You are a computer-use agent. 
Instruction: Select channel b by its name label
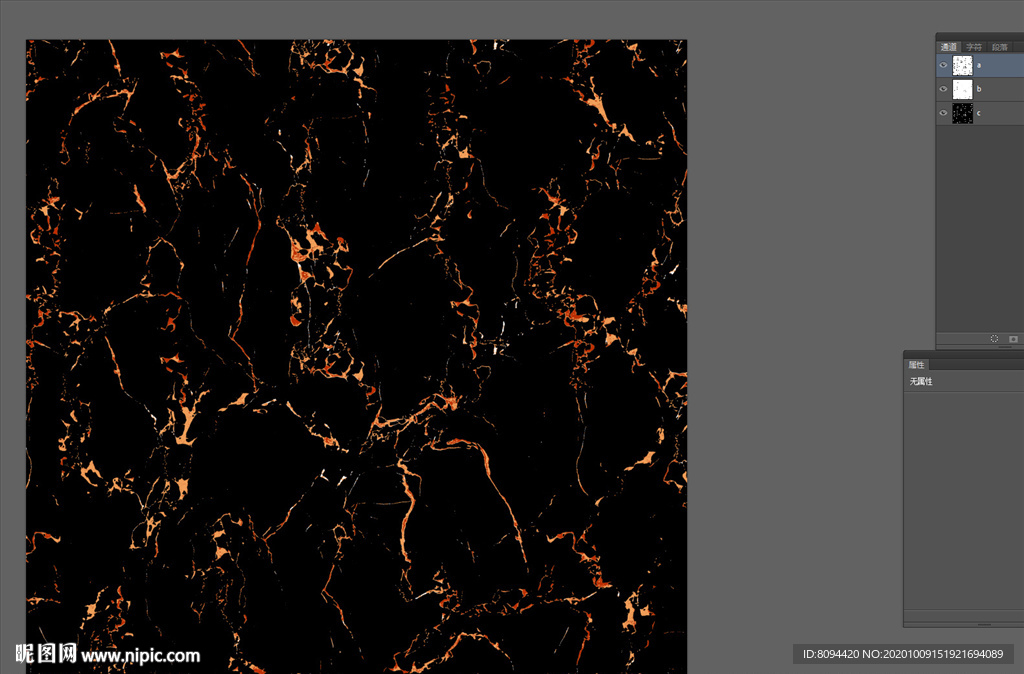click(x=979, y=89)
